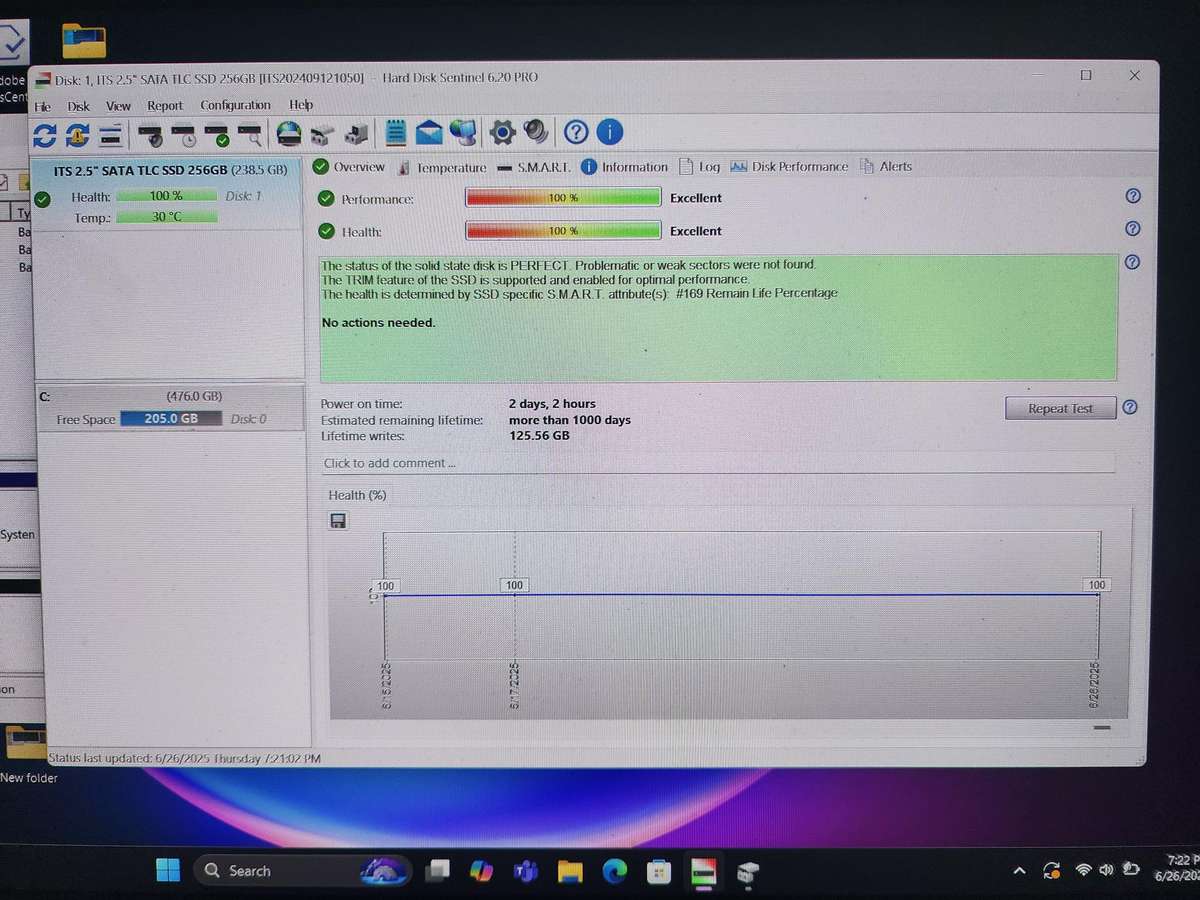The width and height of the screenshot is (1200, 900).
Task: Open the report notepad icon
Action: [394, 132]
